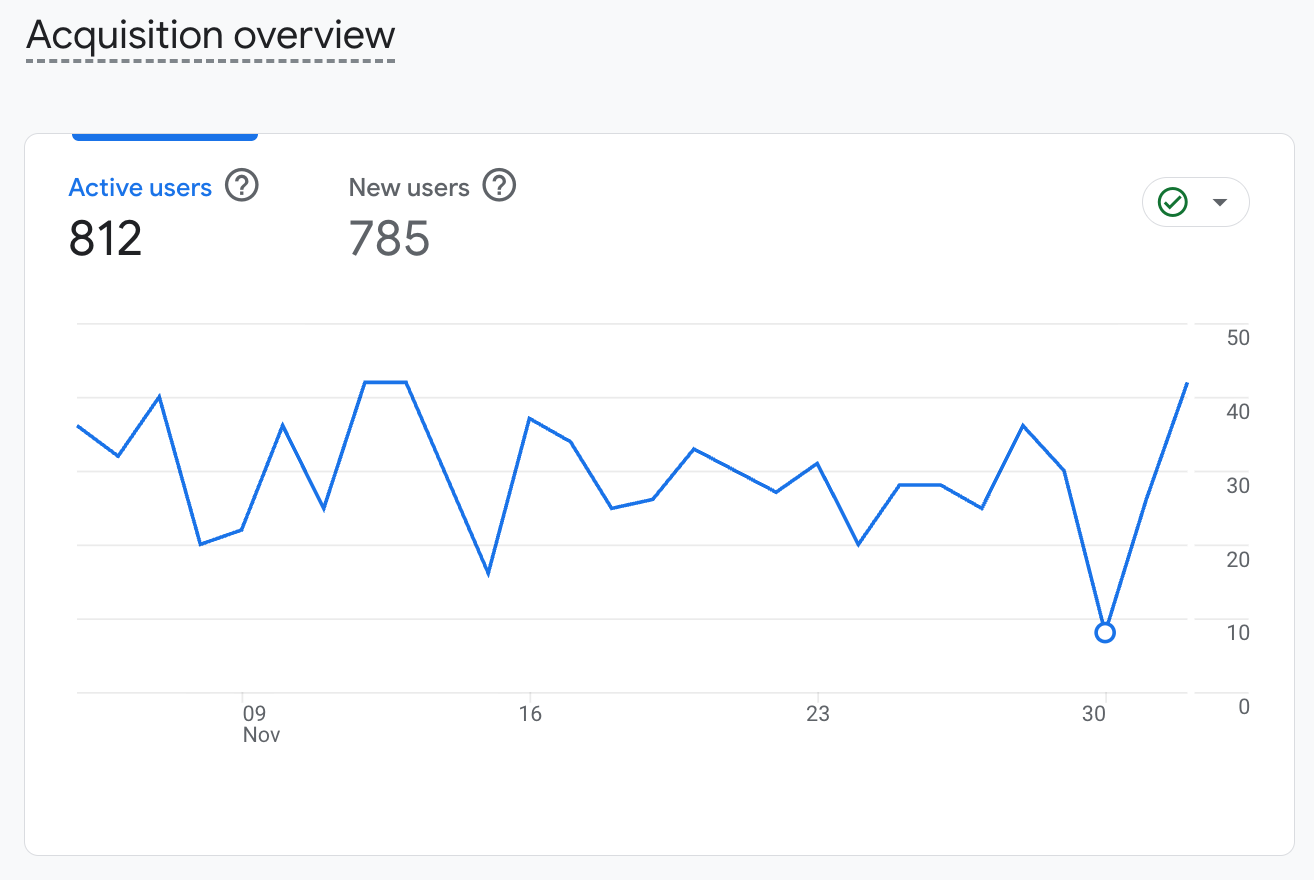
Task: Click the blue indicator bar above Active users
Action: (165, 136)
